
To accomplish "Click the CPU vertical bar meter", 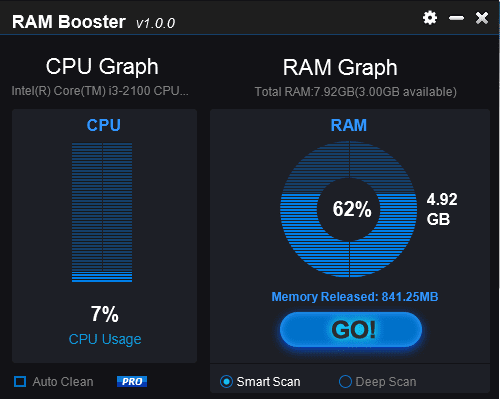I will [x=102, y=213].
